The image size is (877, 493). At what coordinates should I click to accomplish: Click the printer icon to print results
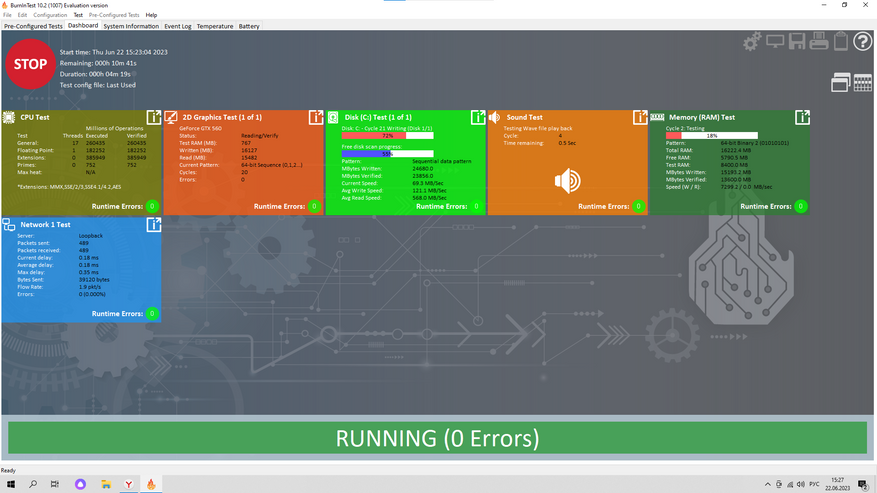(819, 42)
